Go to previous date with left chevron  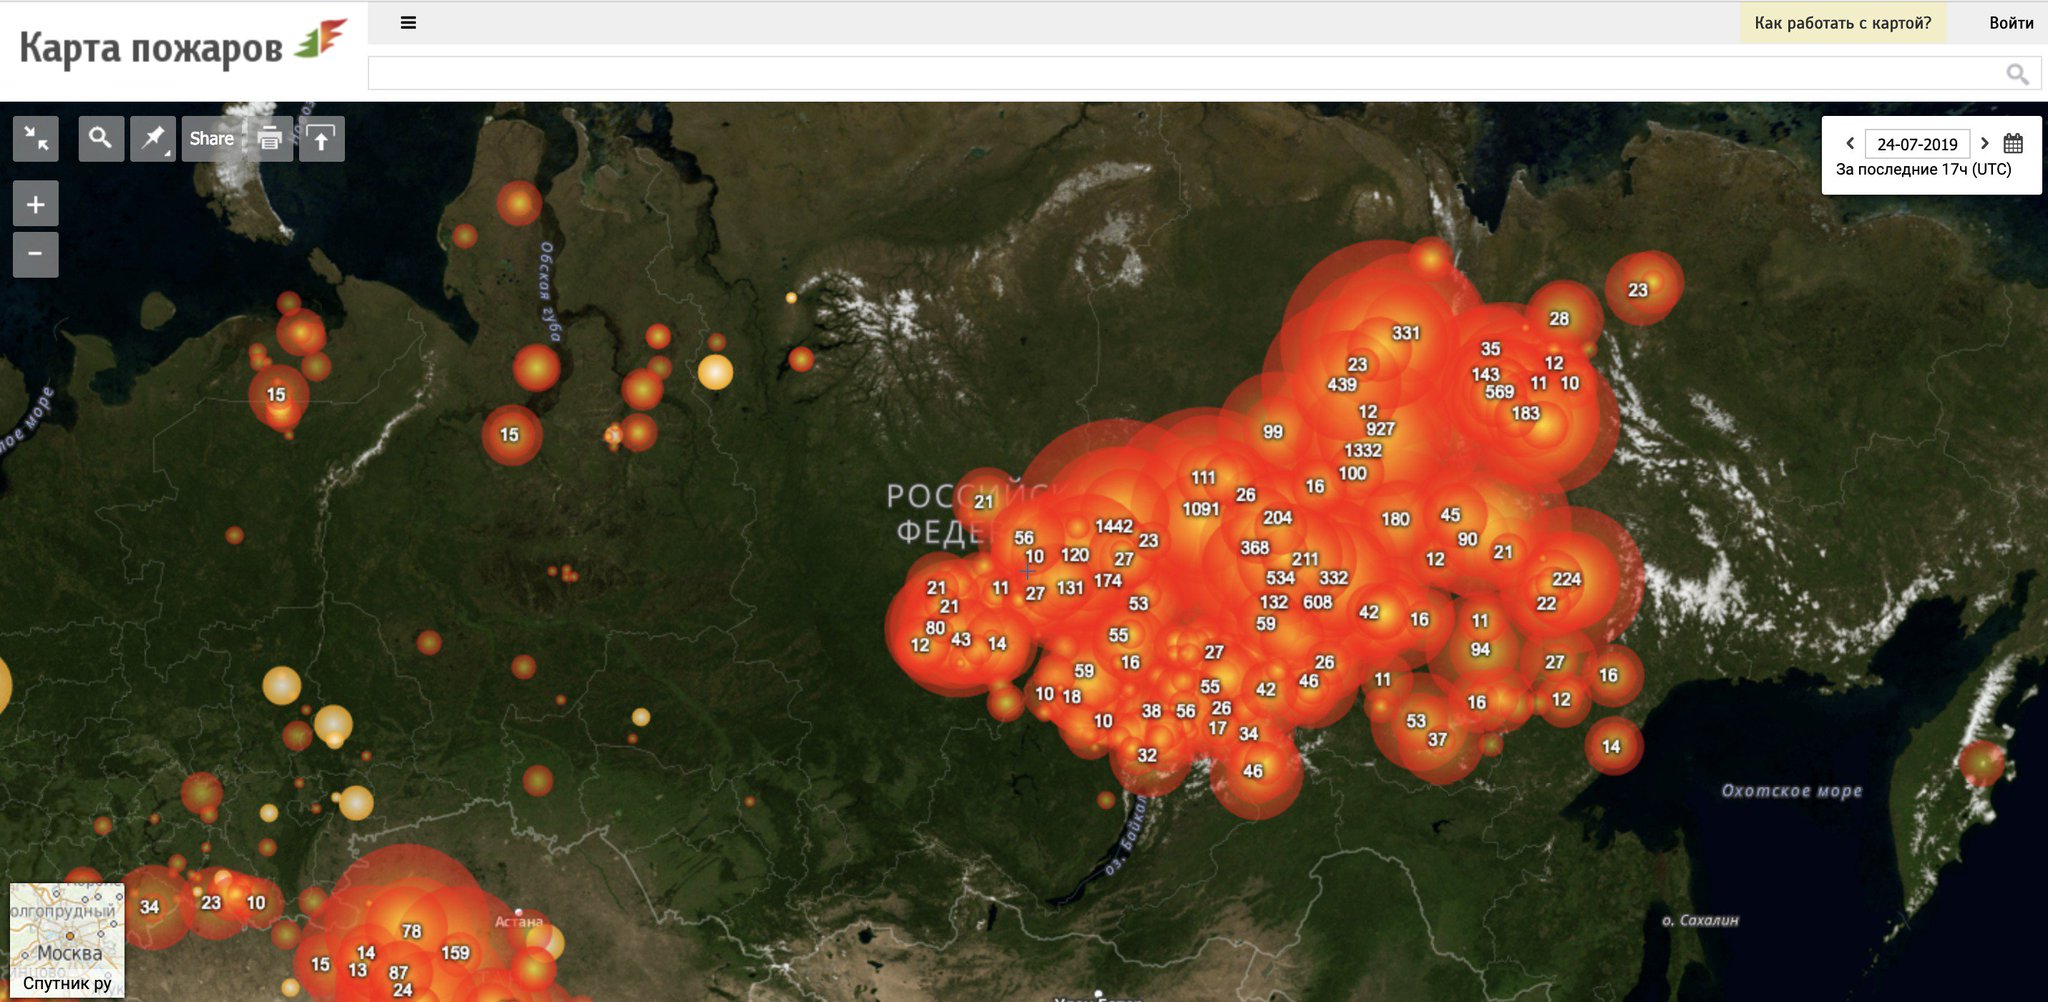[x=1850, y=143]
